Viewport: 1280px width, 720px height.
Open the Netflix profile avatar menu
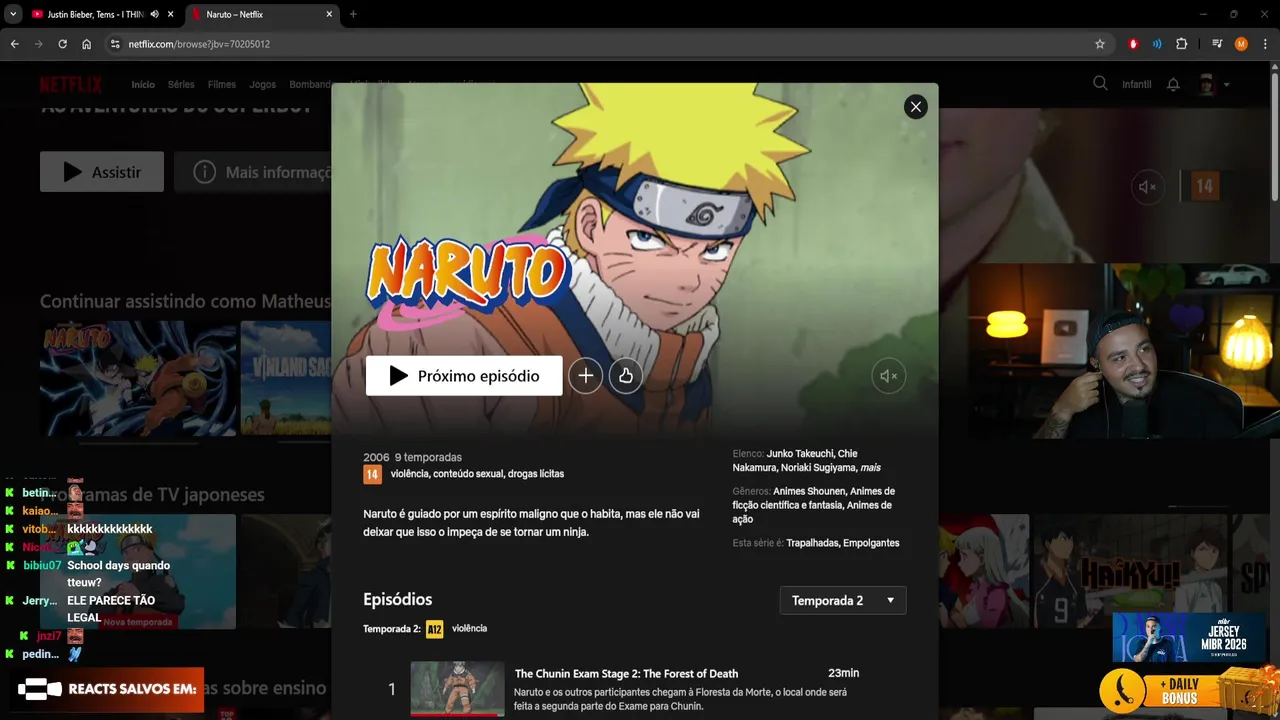click(1207, 85)
